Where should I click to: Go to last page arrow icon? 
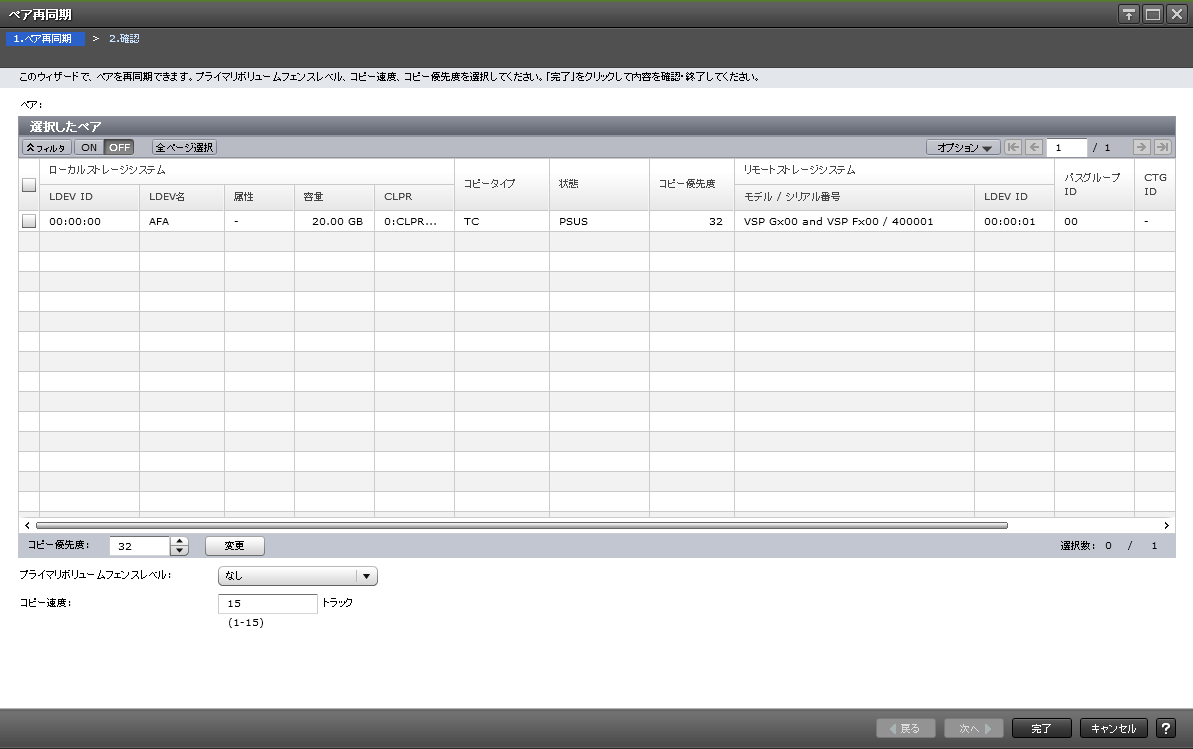click(1163, 148)
